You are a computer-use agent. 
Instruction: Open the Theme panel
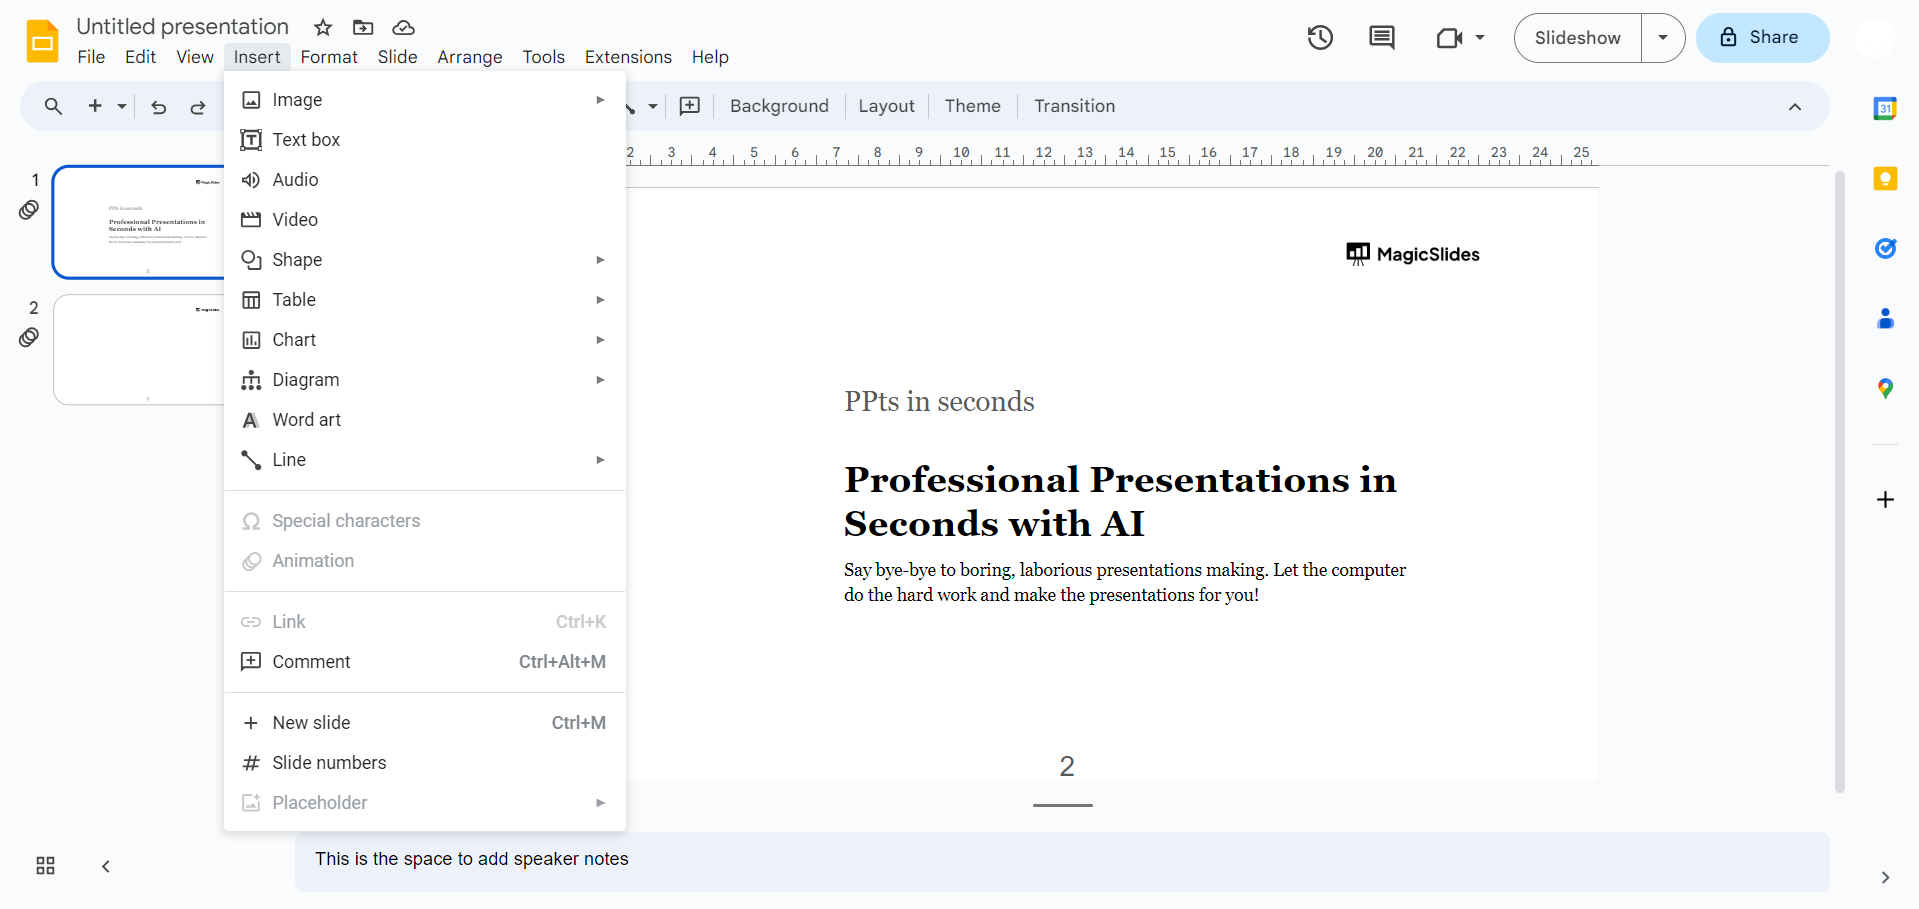coord(972,106)
